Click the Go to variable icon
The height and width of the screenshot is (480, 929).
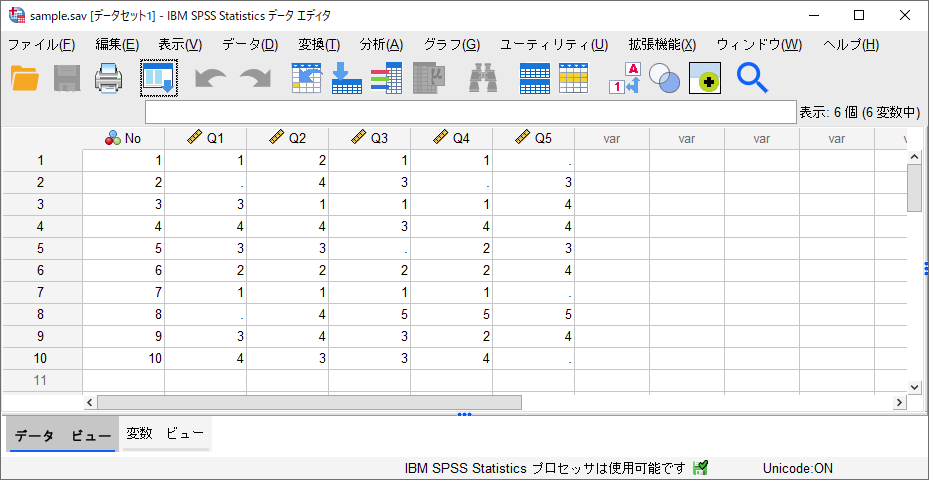(347, 78)
